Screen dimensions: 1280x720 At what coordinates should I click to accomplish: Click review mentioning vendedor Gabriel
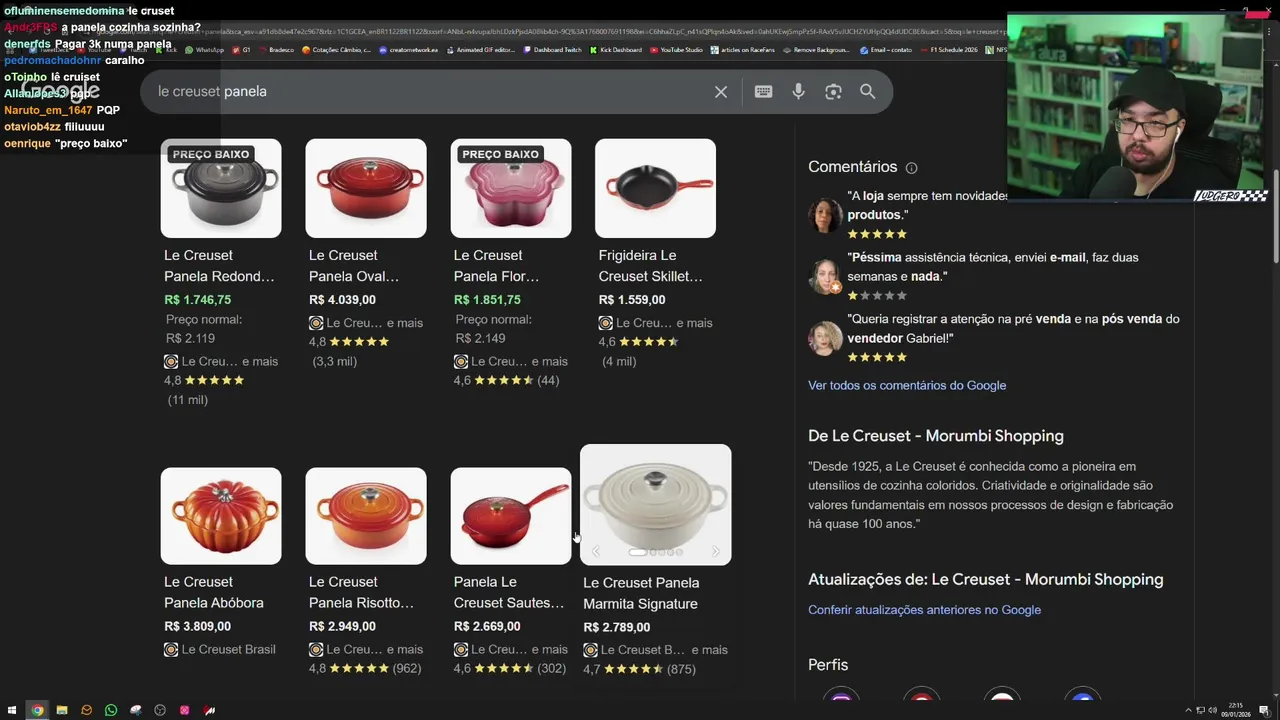click(x=1013, y=329)
